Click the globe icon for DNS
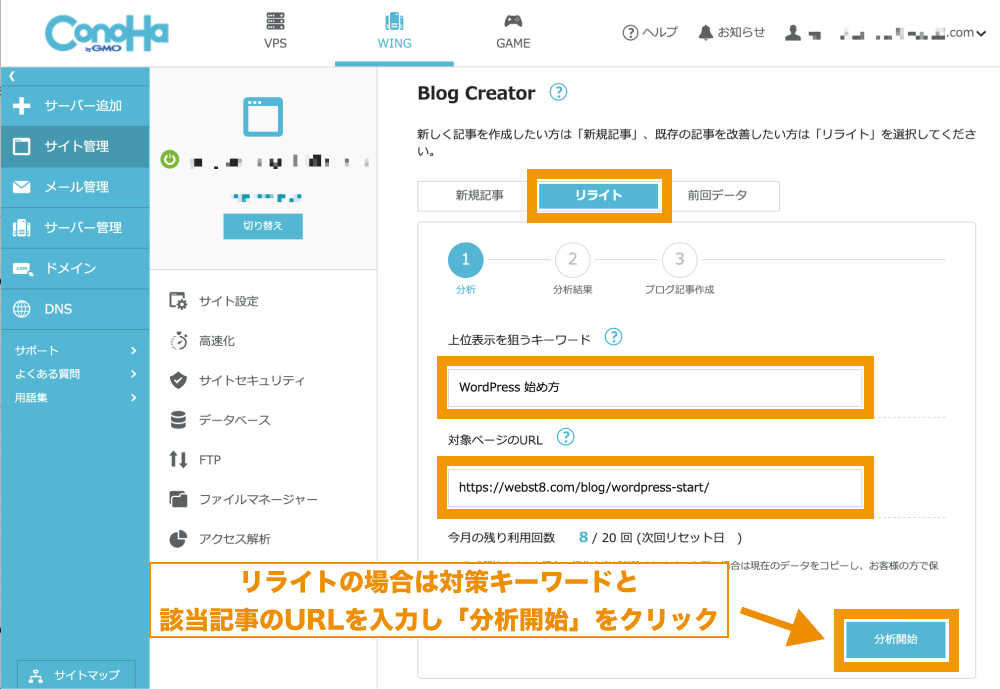 [22, 309]
